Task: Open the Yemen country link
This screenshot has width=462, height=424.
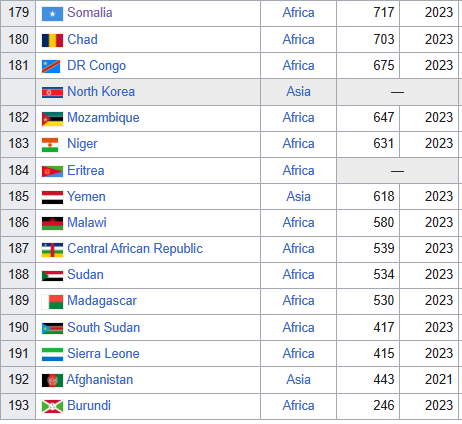Action: (x=86, y=197)
